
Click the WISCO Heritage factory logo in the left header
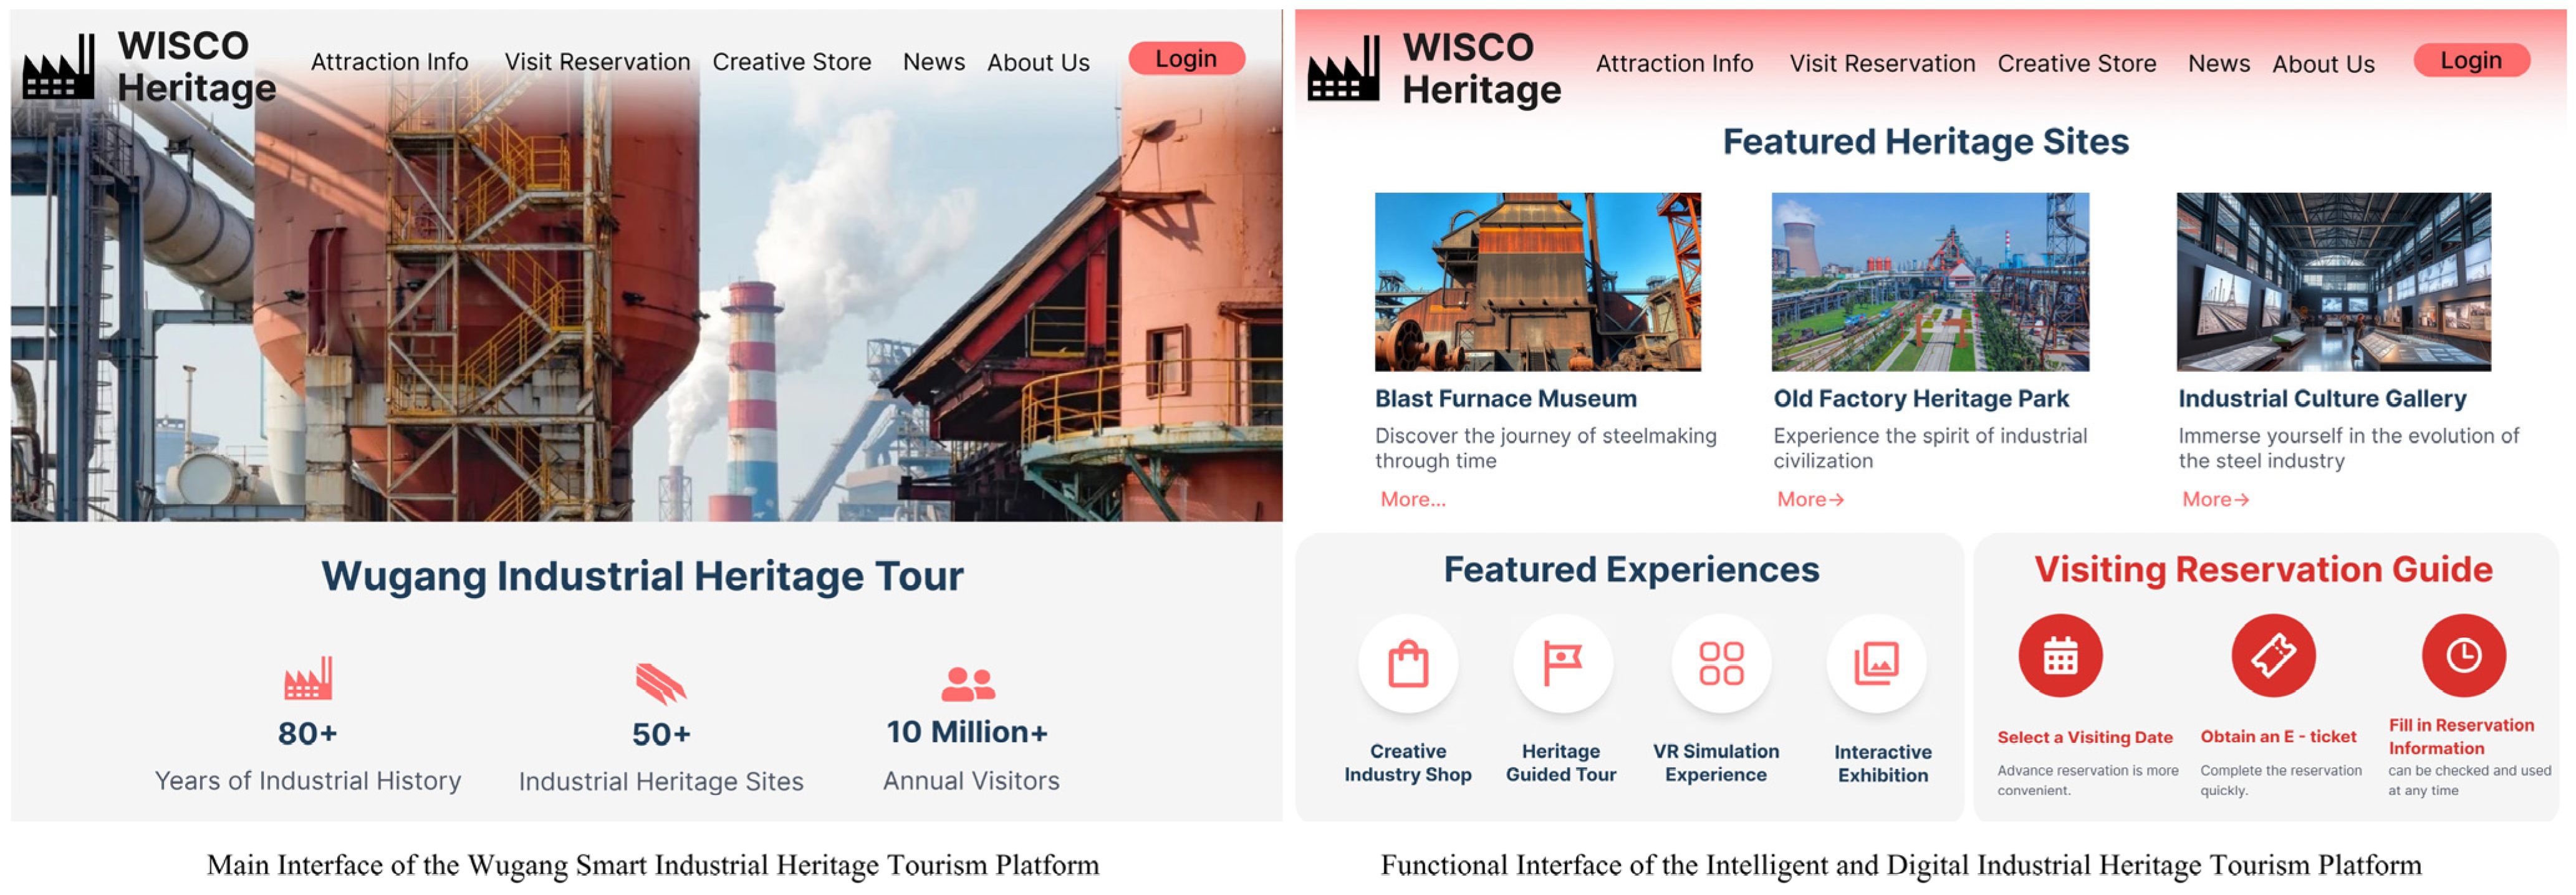59,68
